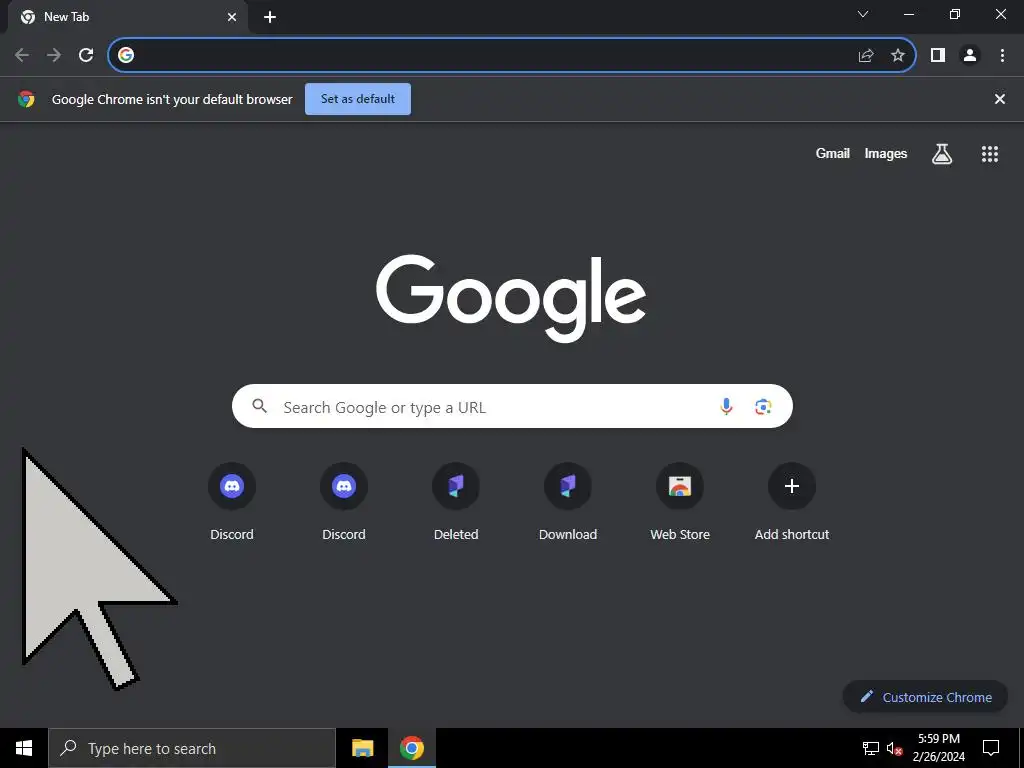
Task: Open the Discord shortcut next to Deleted
Action: [x=344, y=502]
